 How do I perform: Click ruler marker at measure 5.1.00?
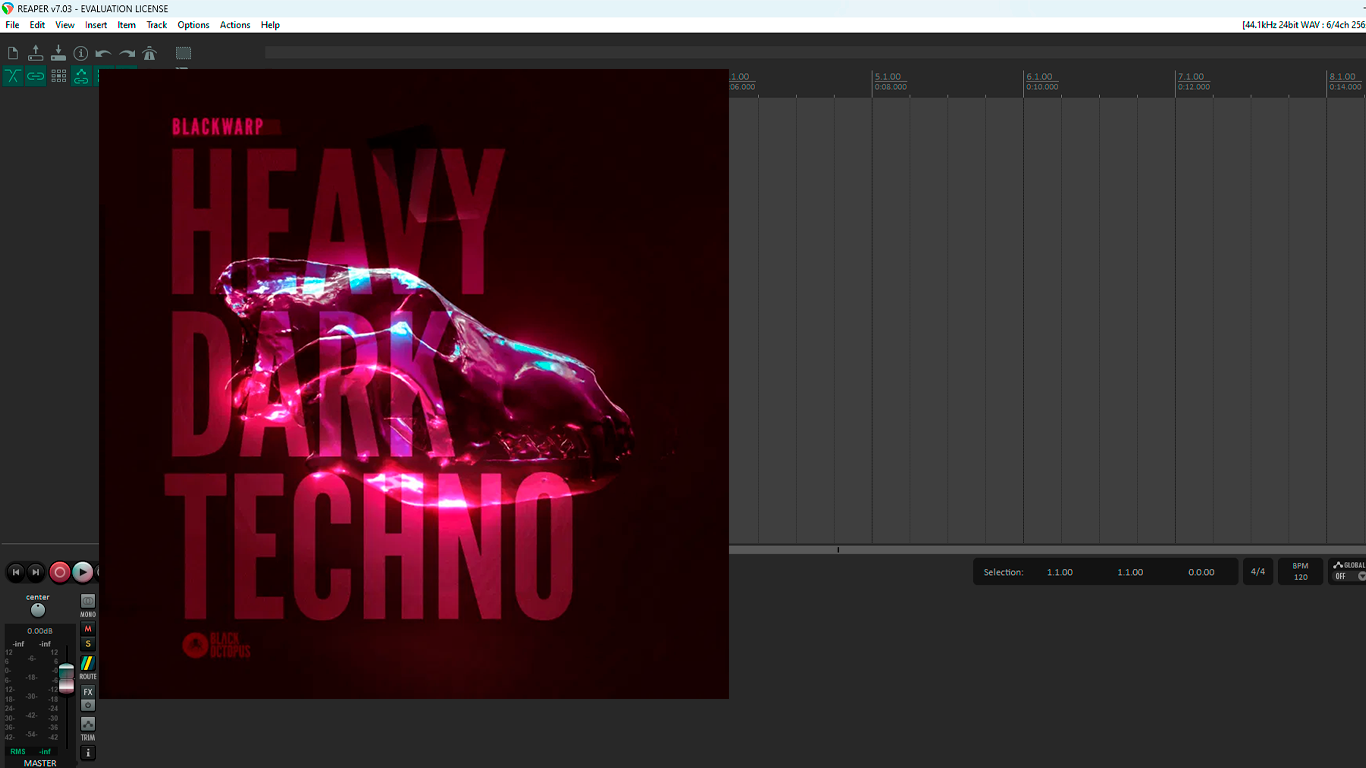[x=887, y=77]
